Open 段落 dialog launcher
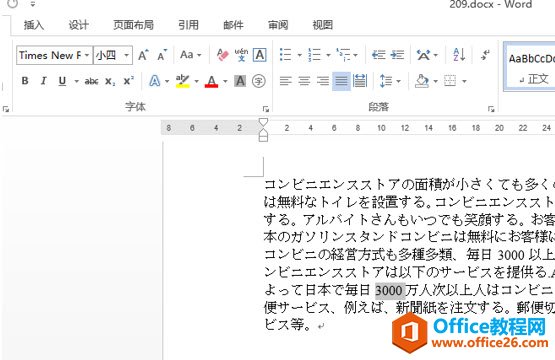 click(x=491, y=109)
